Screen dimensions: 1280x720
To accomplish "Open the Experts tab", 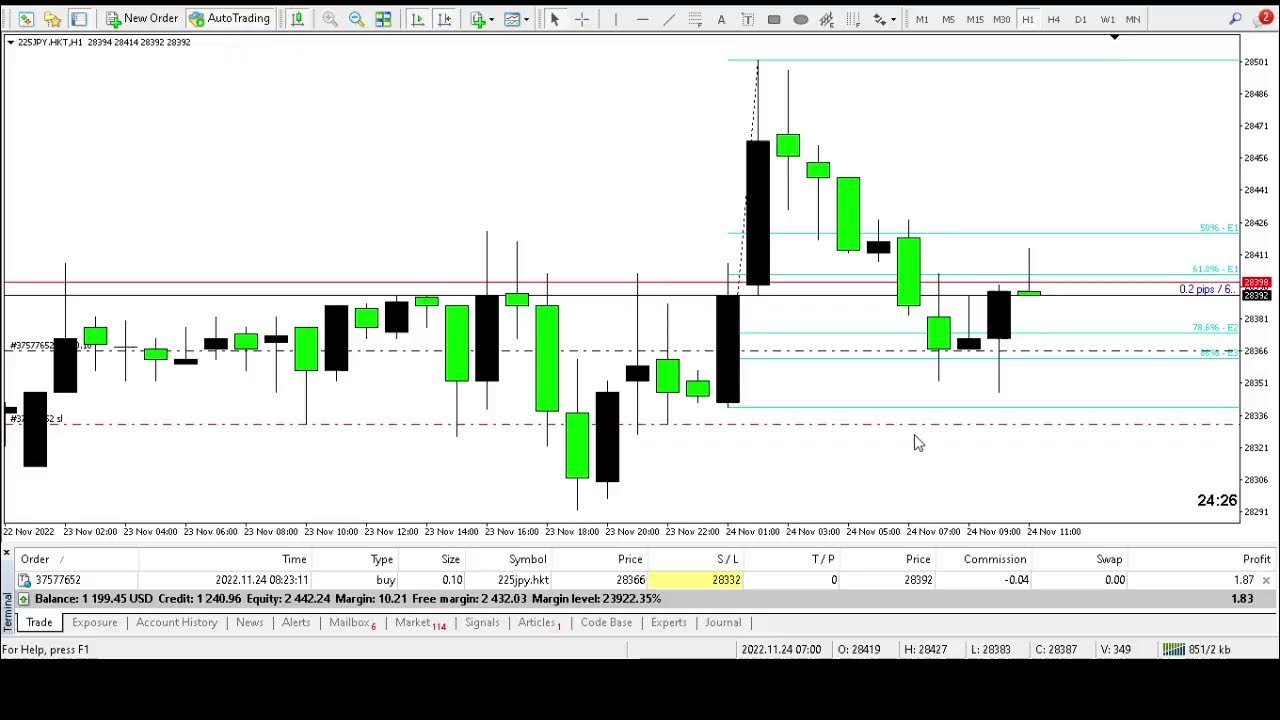I will point(669,622).
